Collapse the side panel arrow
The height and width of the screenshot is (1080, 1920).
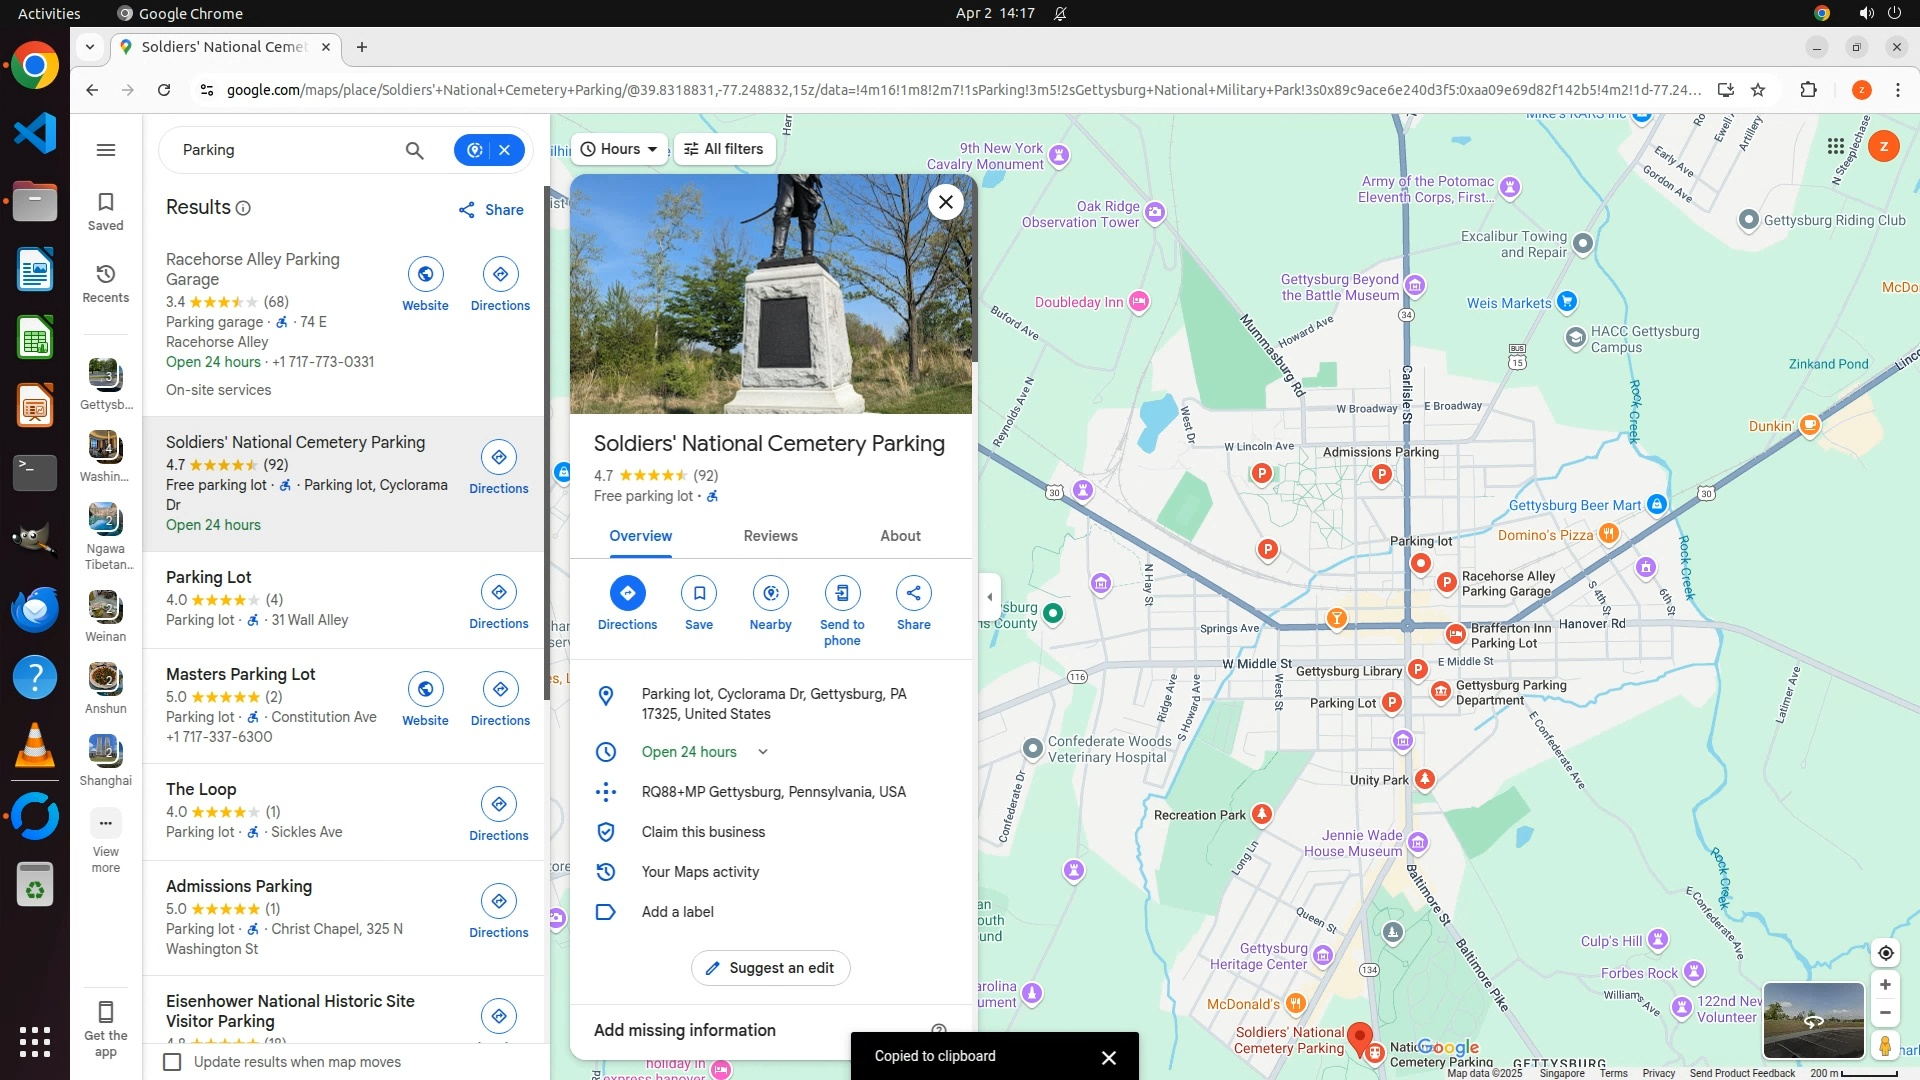990,597
